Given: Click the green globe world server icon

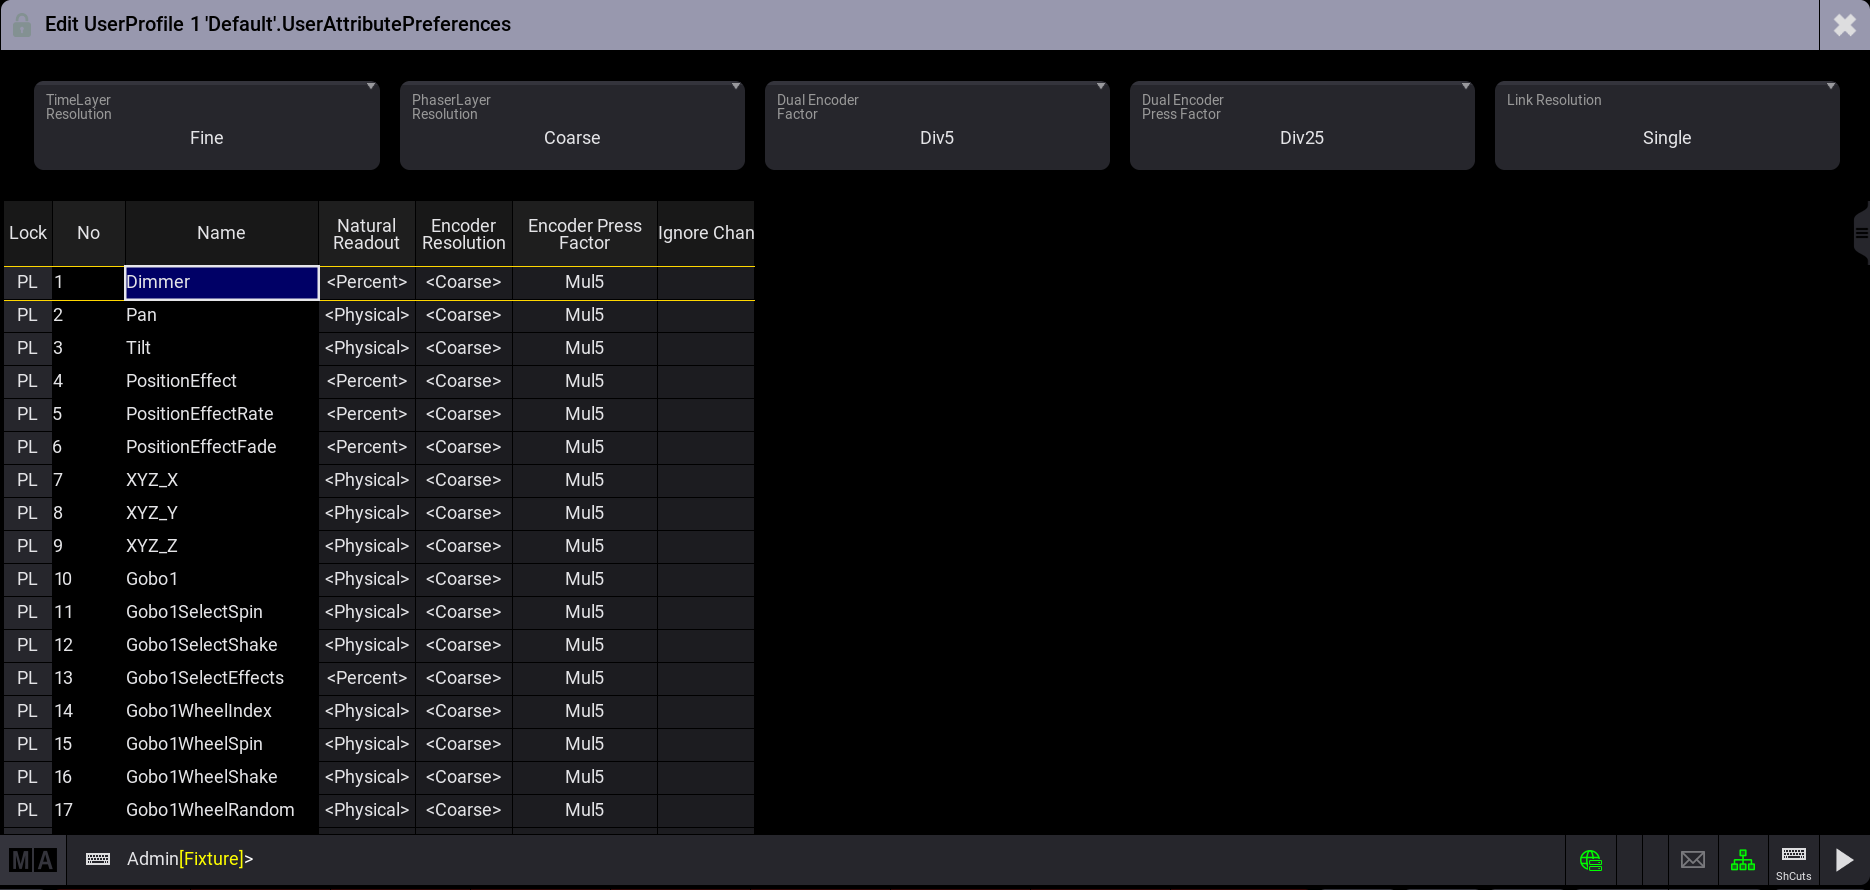Looking at the screenshot, I should click(x=1591, y=860).
